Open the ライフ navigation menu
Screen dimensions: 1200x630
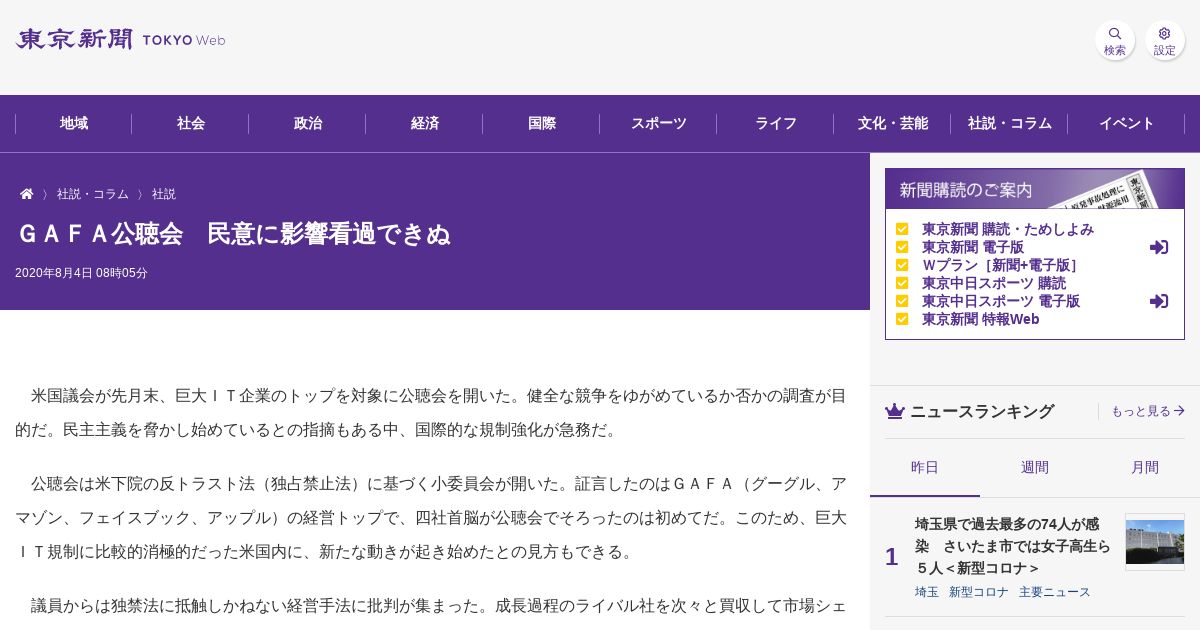[x=776, y=123]
